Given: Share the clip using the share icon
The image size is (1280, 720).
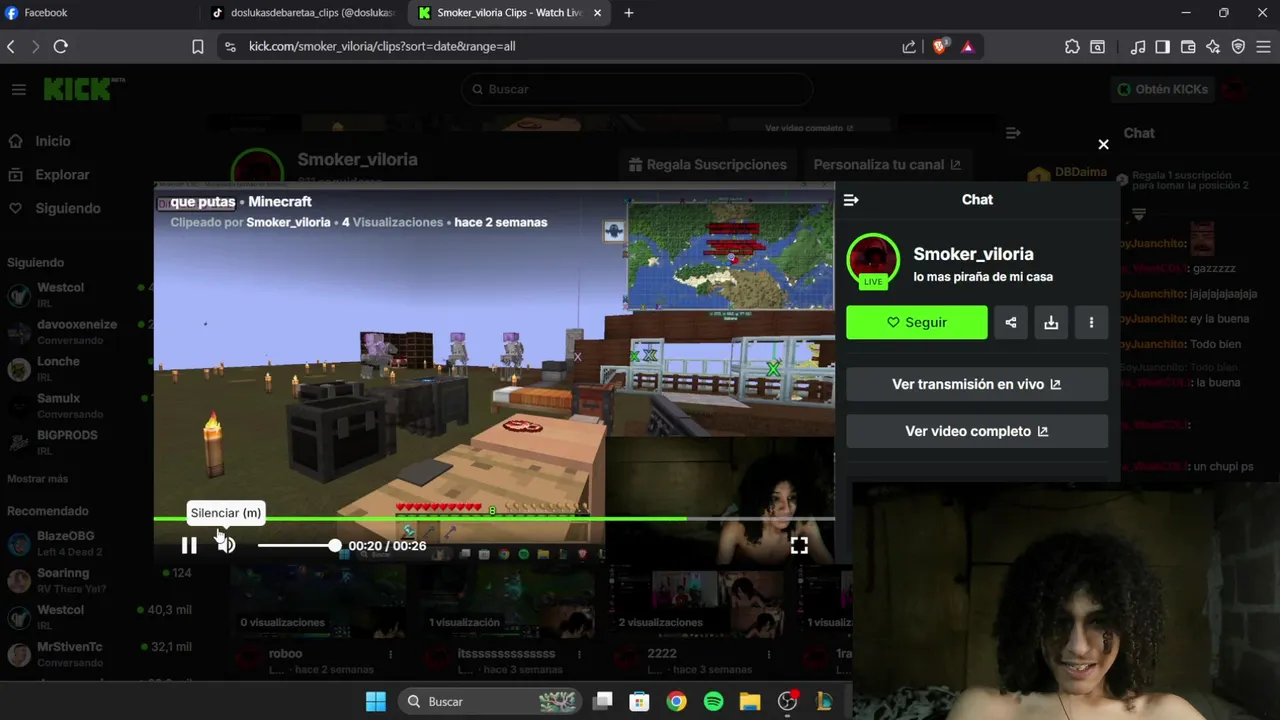Looking at the screenshot, I should (x=1010, y=322).
